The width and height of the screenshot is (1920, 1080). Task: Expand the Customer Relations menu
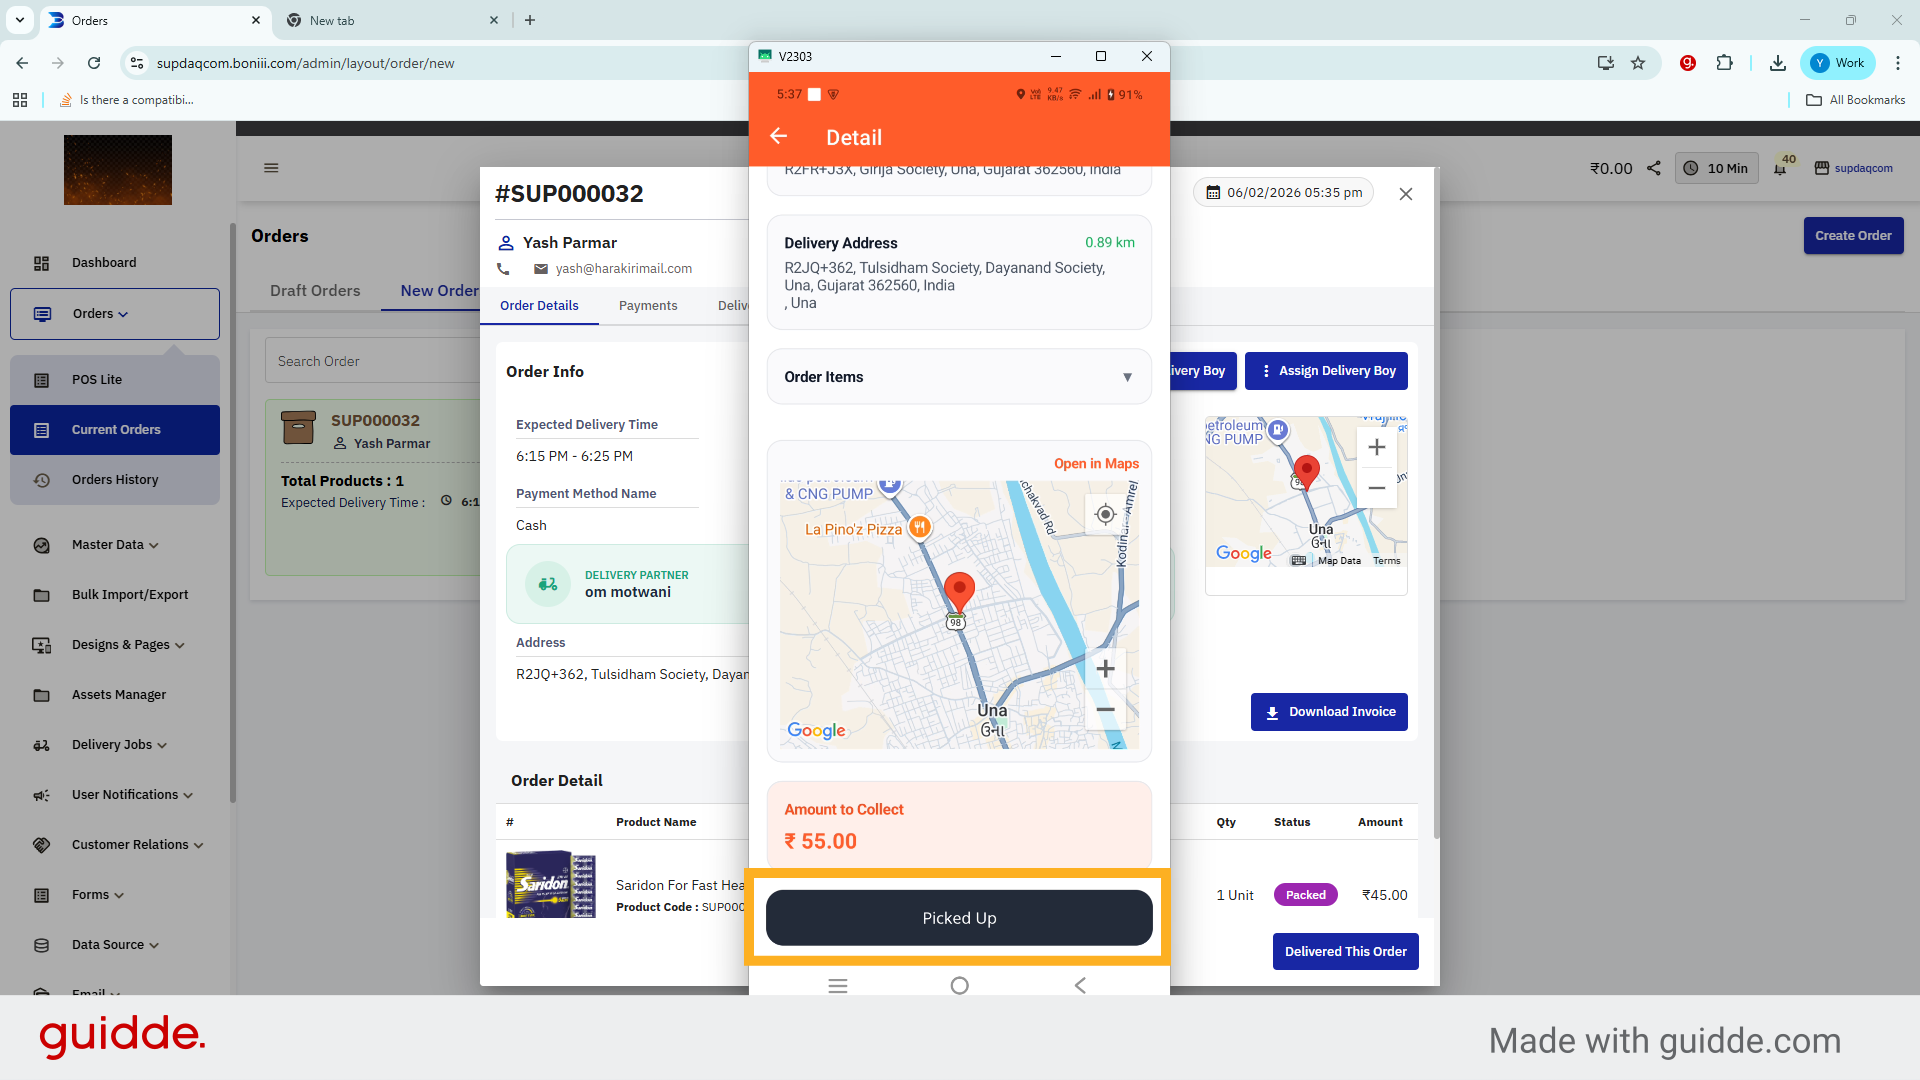click(137, 845)
